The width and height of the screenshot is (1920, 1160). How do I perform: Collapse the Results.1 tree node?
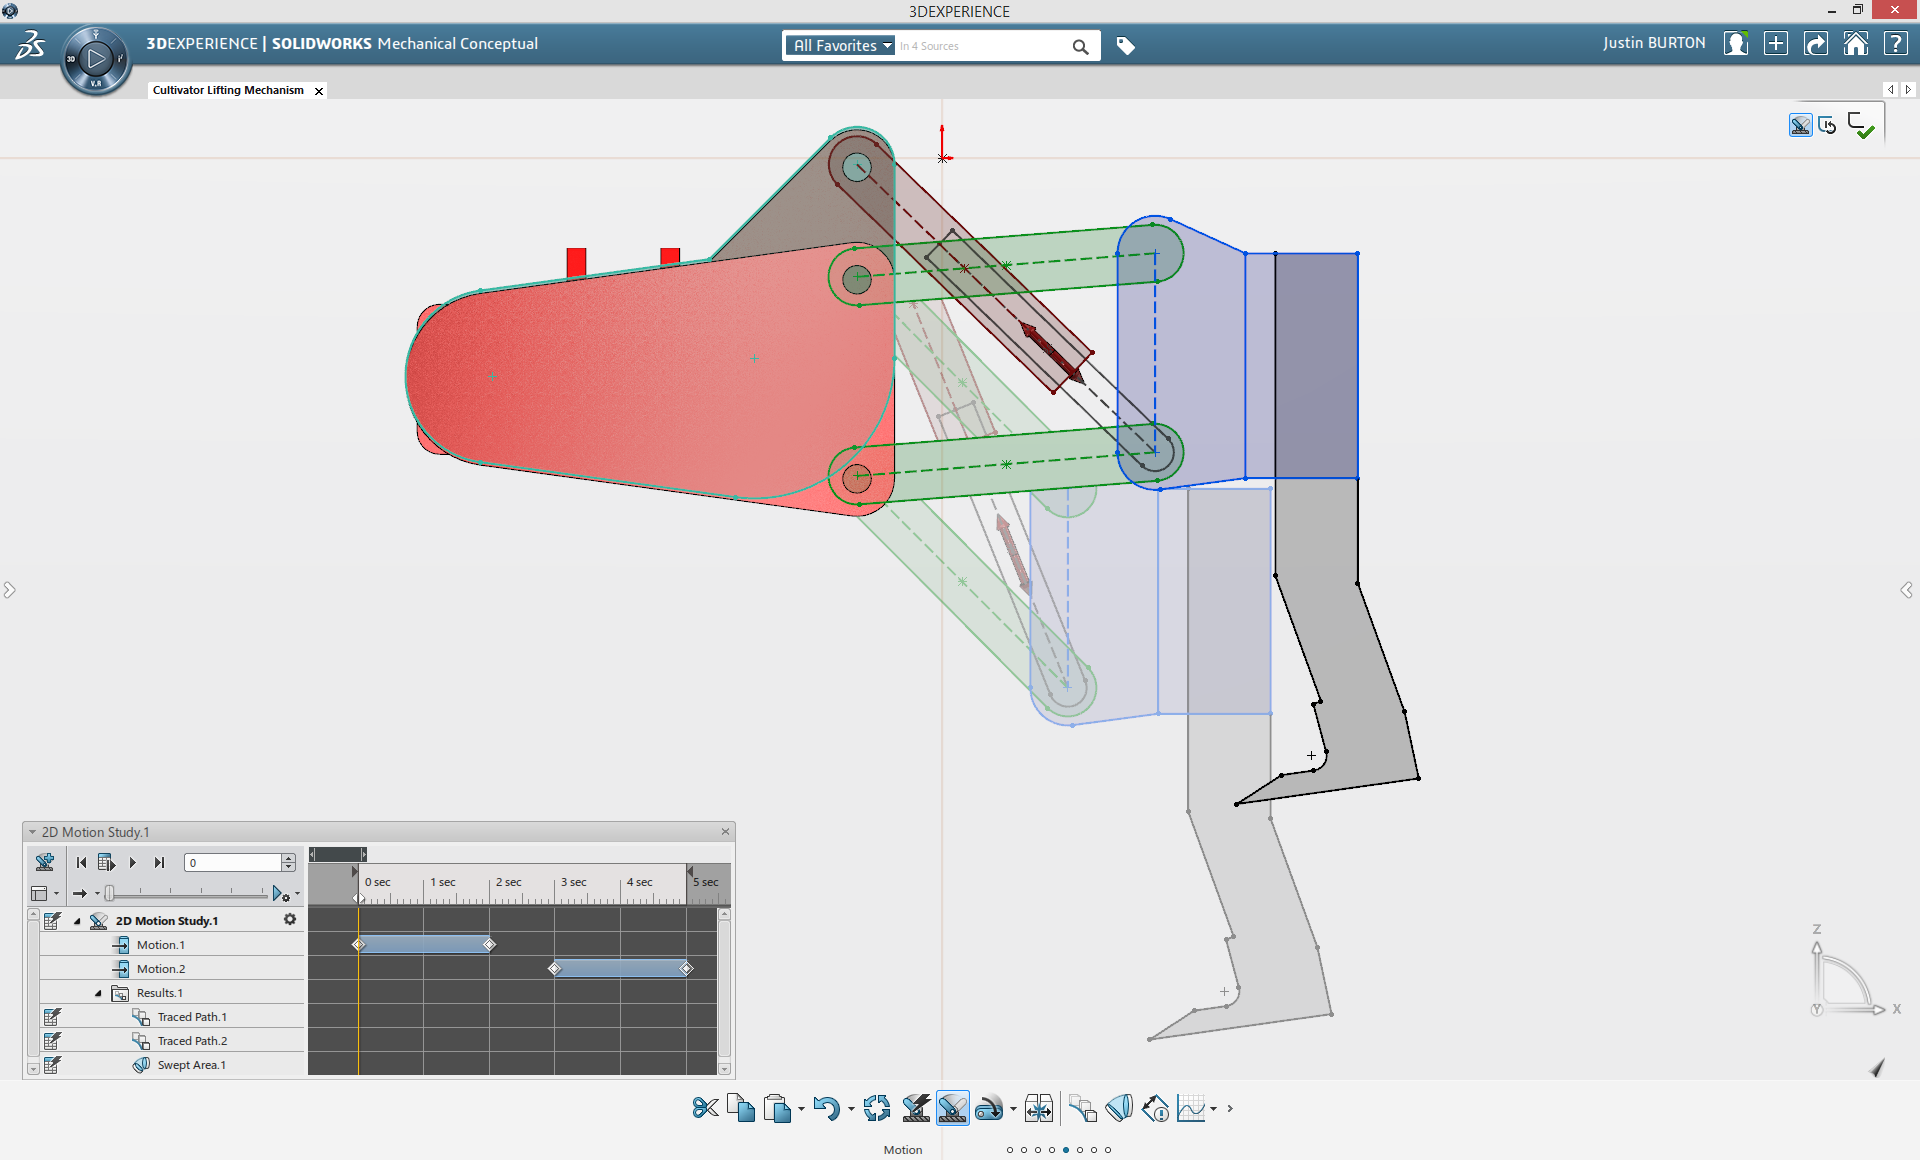click(98, 993)
